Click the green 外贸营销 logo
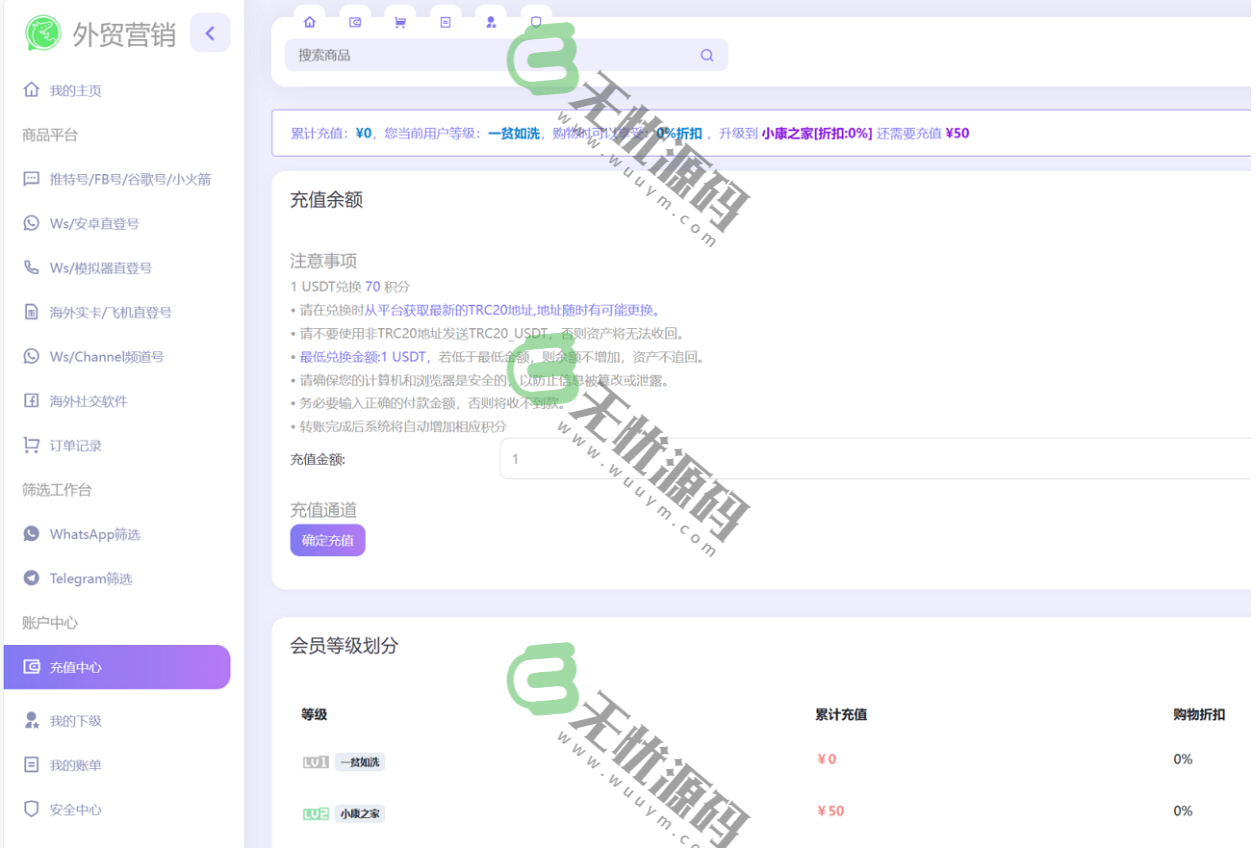The image size is (1256, 848). [42, 34]
